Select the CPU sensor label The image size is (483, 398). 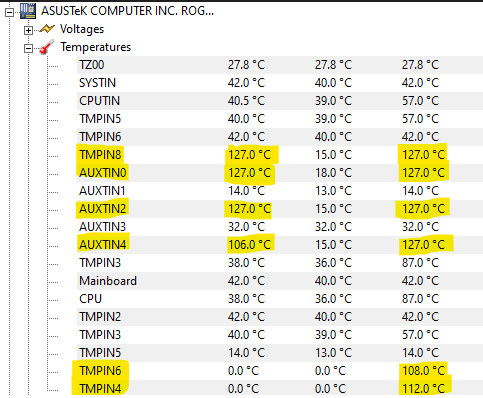(90, 299)
